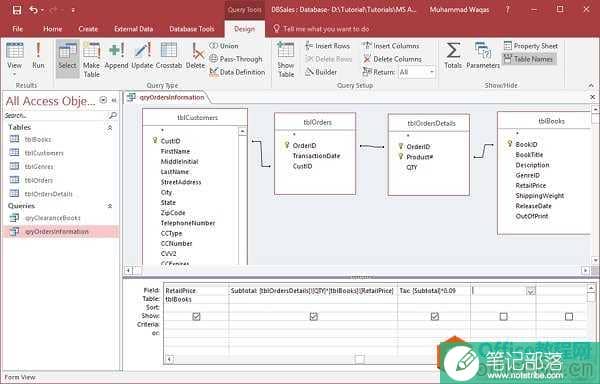This screenshot has height=384, width=600.
Task: Choose the Delete query type
Action: (196, 56)
